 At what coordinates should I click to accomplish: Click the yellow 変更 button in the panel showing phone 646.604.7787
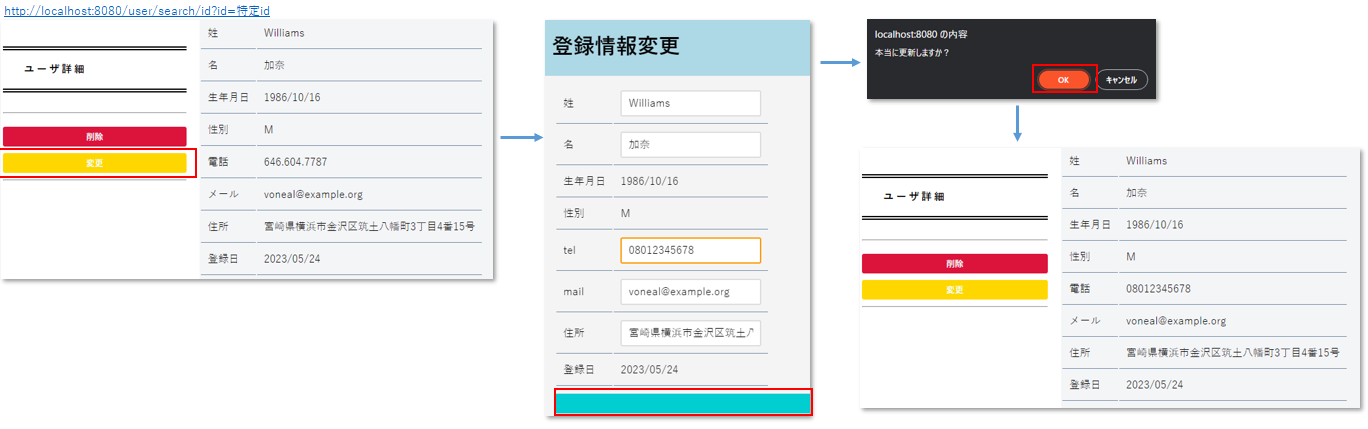(95, 163)
